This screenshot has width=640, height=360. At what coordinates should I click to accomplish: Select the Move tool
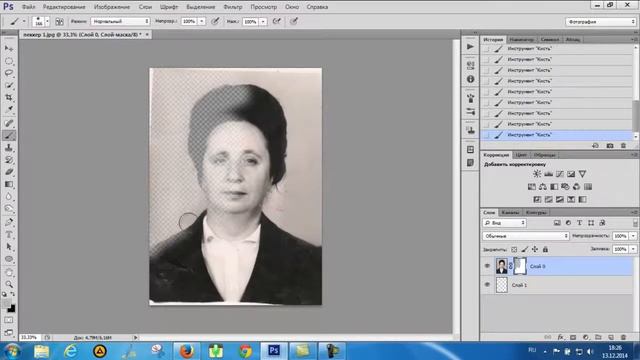point(9,49)
